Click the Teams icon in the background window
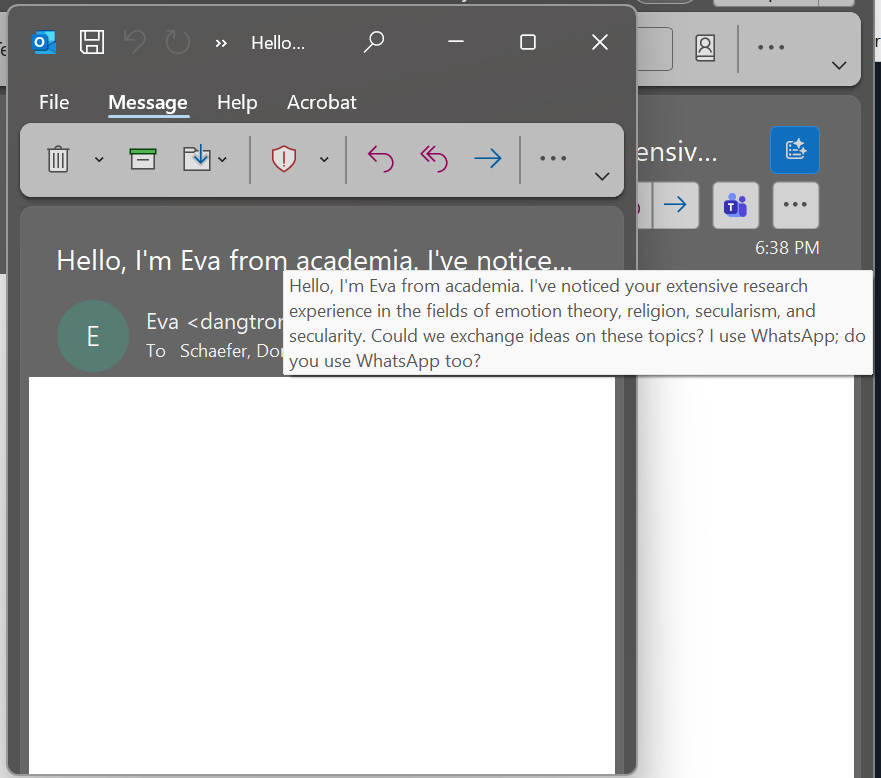The image size is (881, 778). click(x=736, y=205)
